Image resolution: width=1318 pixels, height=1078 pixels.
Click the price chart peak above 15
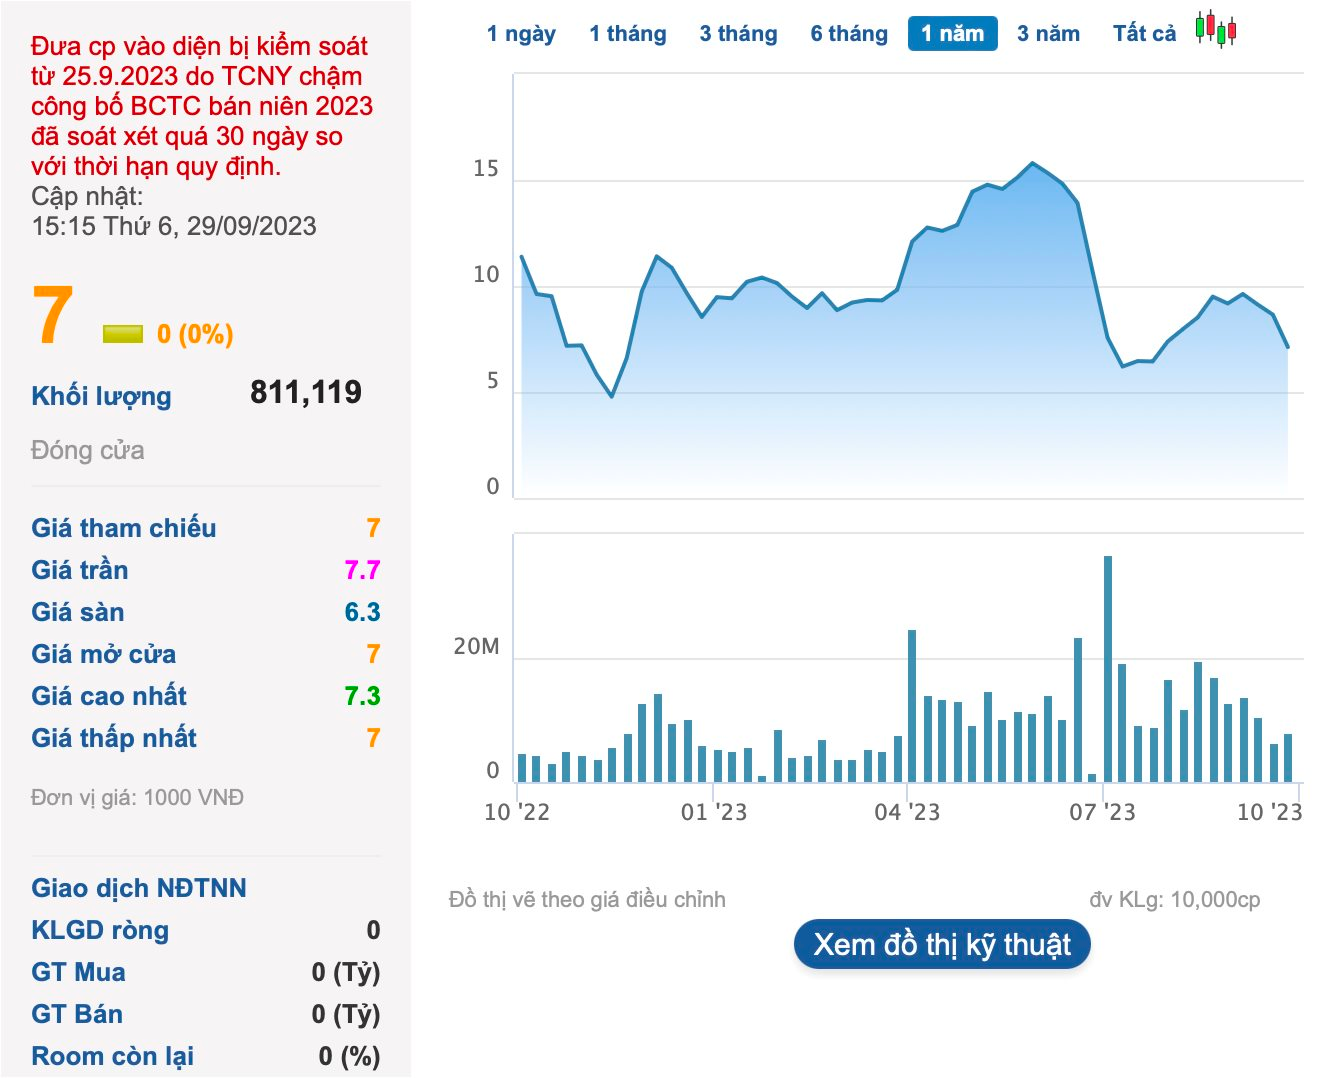pyautogui.click(x=1032, y=163)
